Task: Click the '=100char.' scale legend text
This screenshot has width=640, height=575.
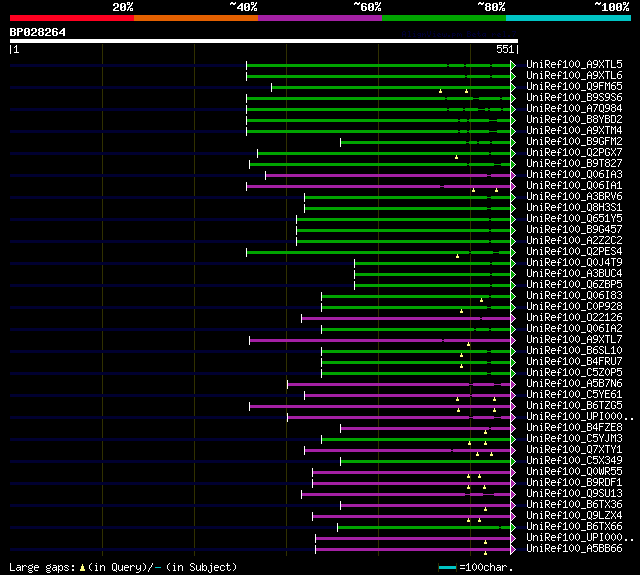Action: point(486,568)
